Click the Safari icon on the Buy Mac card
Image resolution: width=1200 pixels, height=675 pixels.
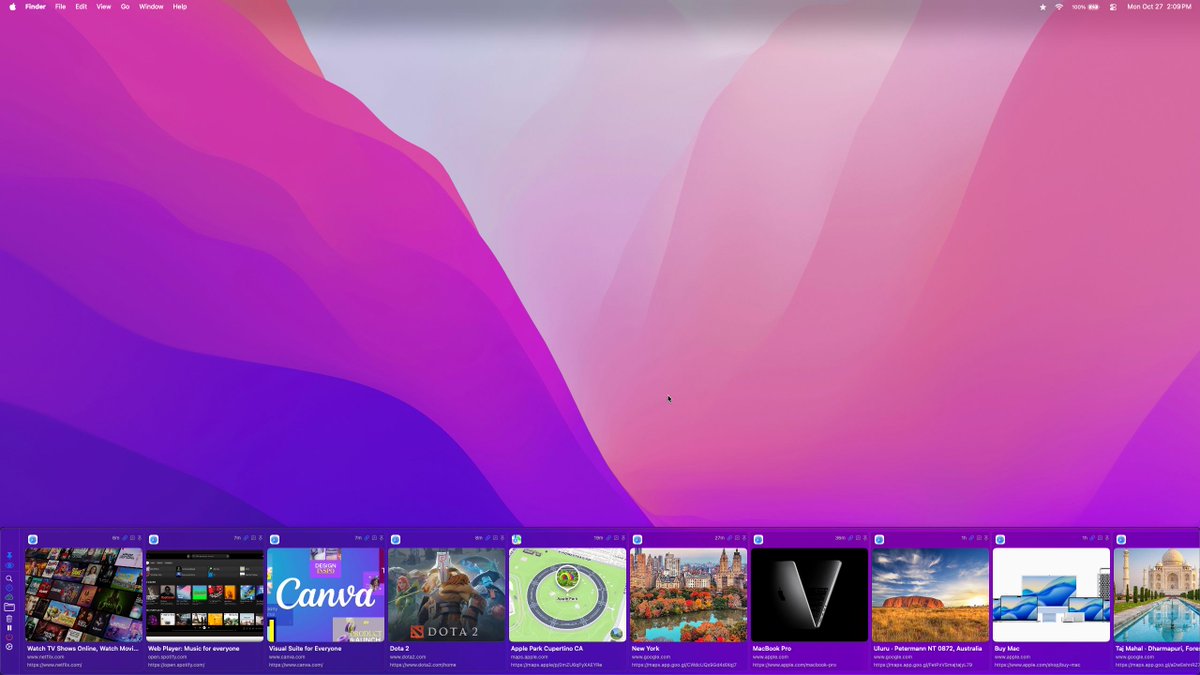1001,539
